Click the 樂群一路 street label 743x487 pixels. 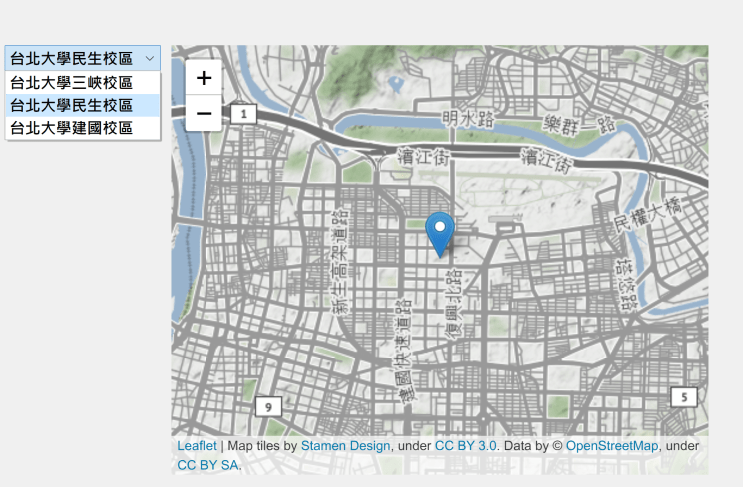pyautogui.click(x=578, y=125)
